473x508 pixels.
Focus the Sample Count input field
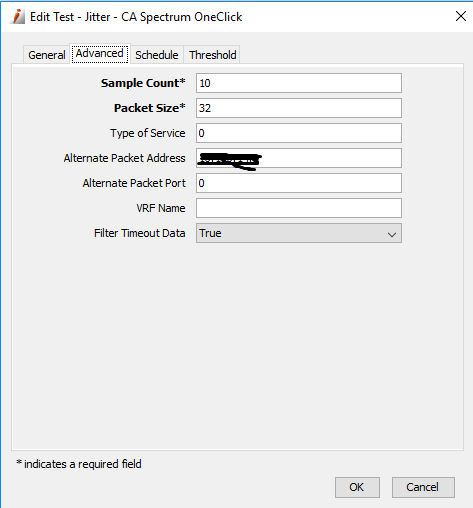click(299, 83)
